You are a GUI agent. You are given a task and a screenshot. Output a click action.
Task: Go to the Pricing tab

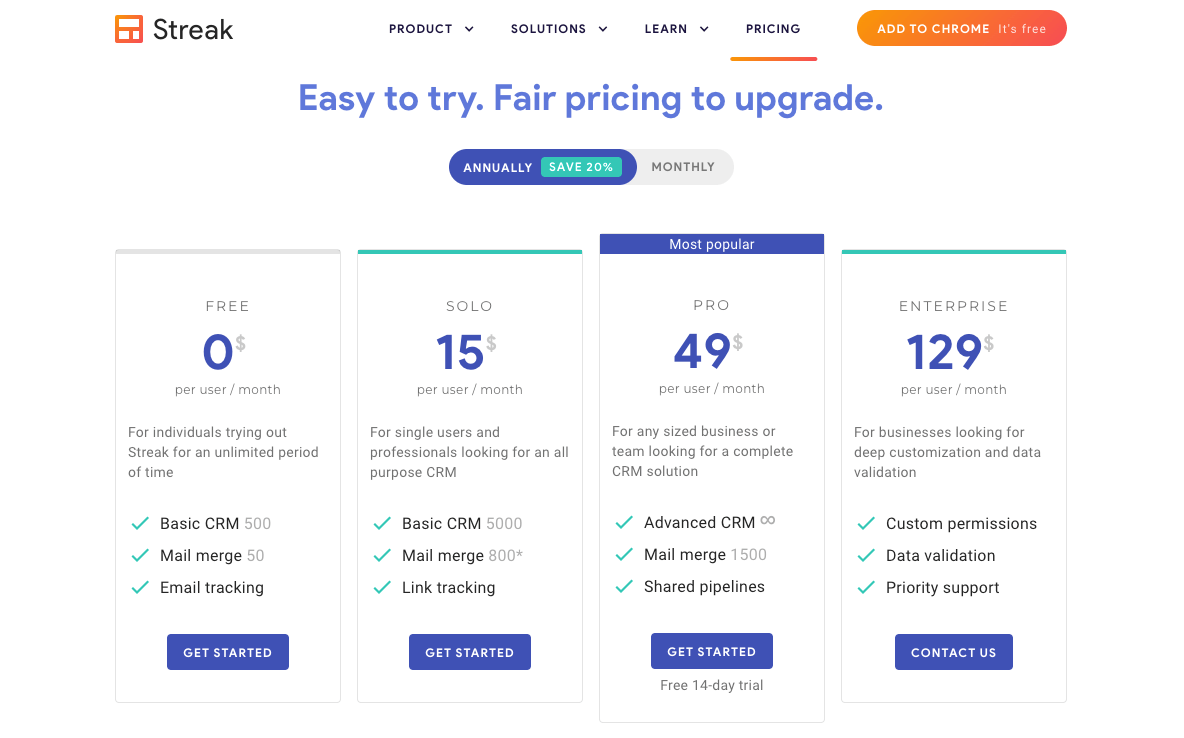(x=773, y=29)
